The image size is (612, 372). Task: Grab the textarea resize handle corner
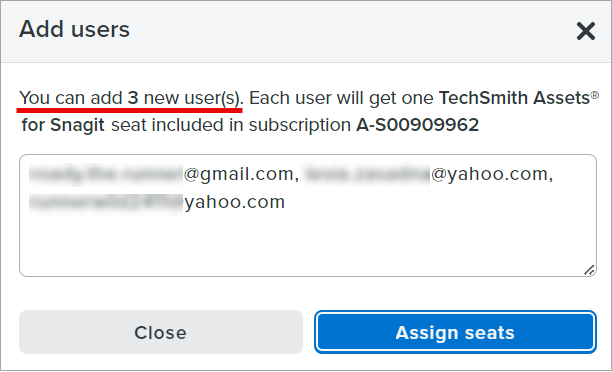589,270
